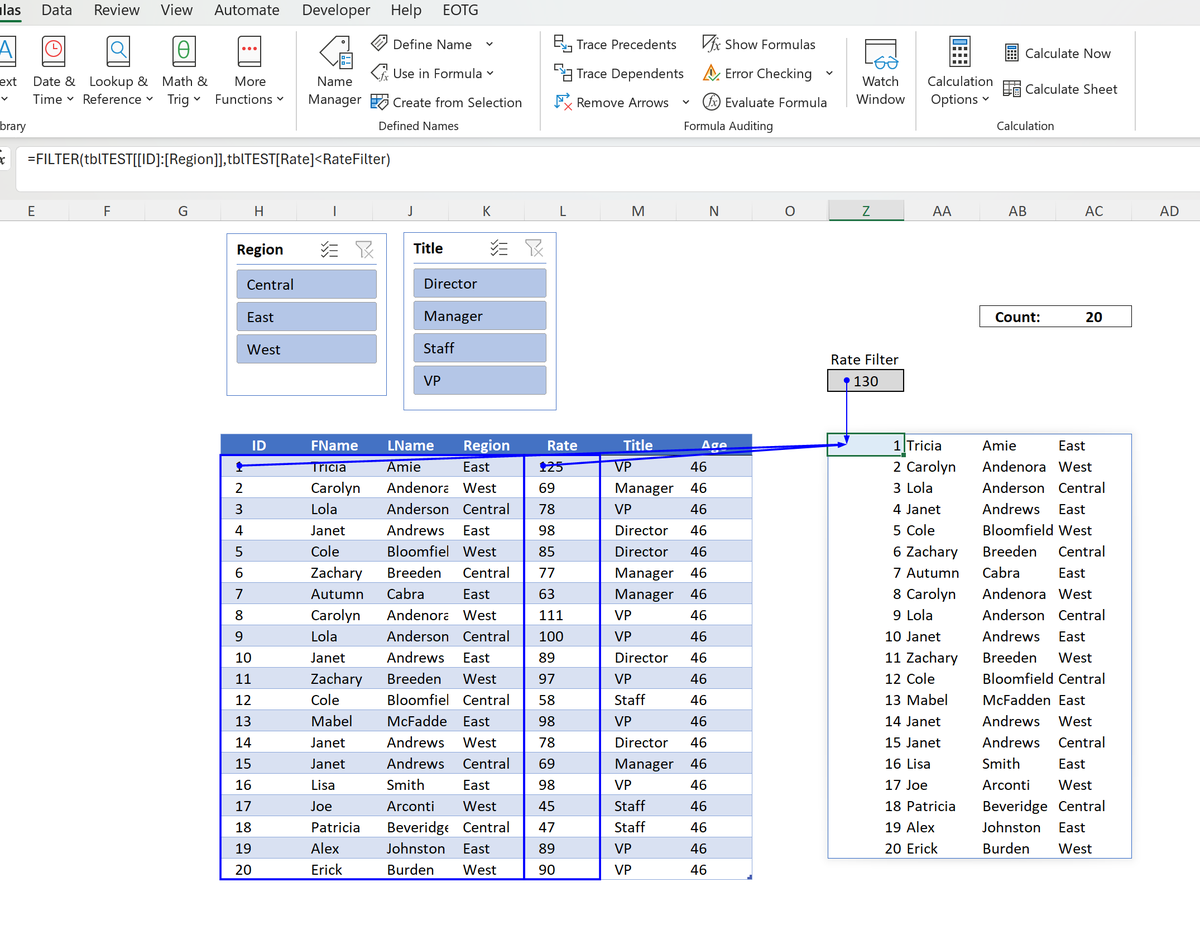Viewport: 1200px width, 949px height.
Task: Toggle Central in Region slicer
Action: pos(306,284)
